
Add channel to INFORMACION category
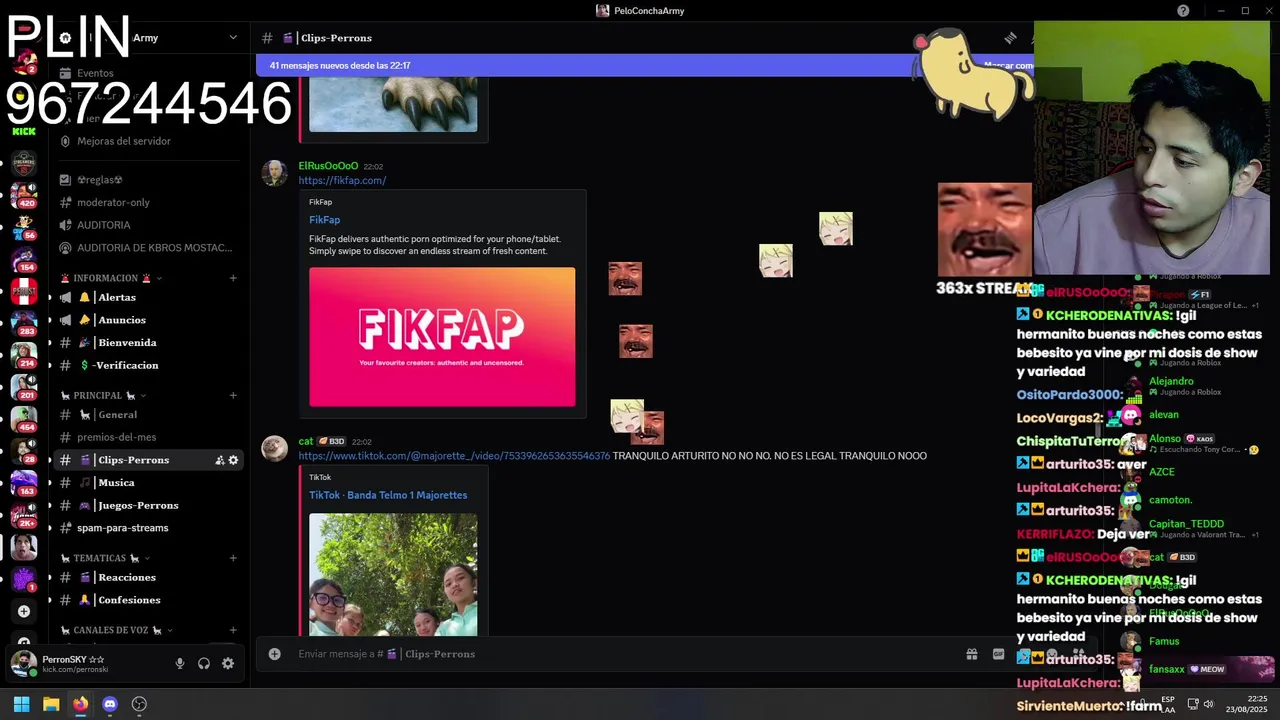pos(233,278)
